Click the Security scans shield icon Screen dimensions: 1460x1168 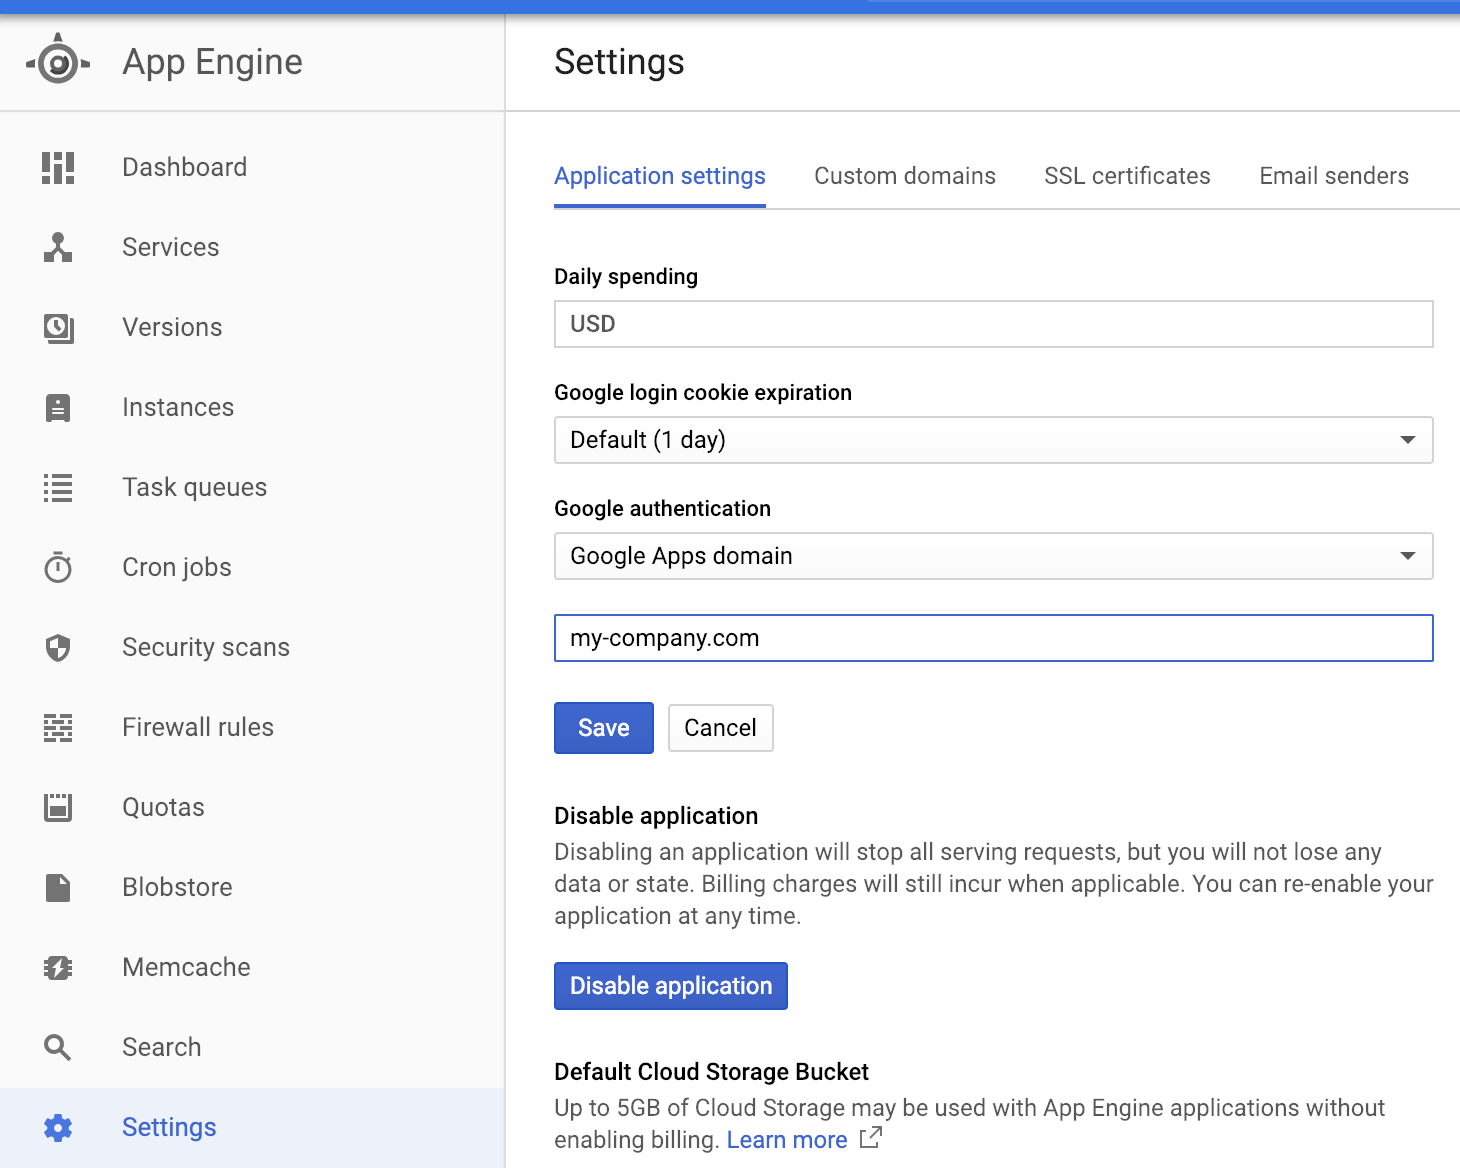(58, 648)
